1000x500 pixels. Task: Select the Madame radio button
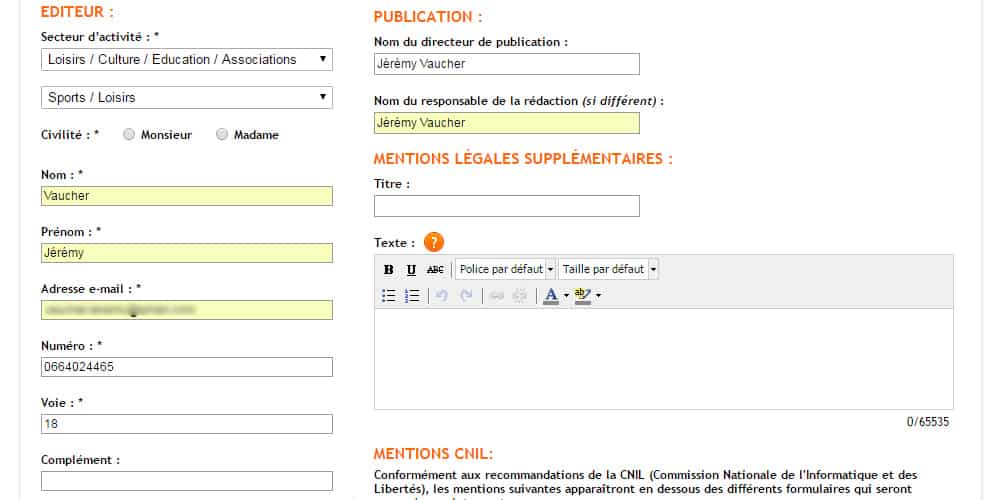click(x=221, y=135)
